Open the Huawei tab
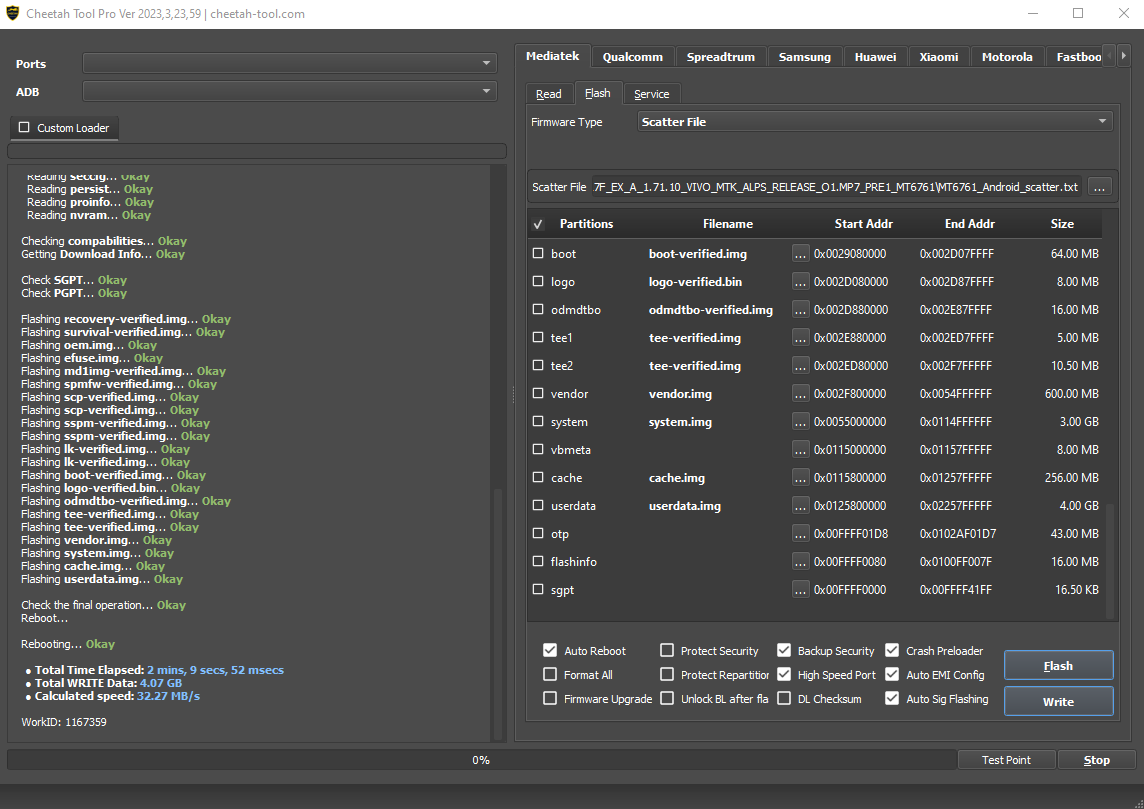1144x809 pixels. coord(876,57)
